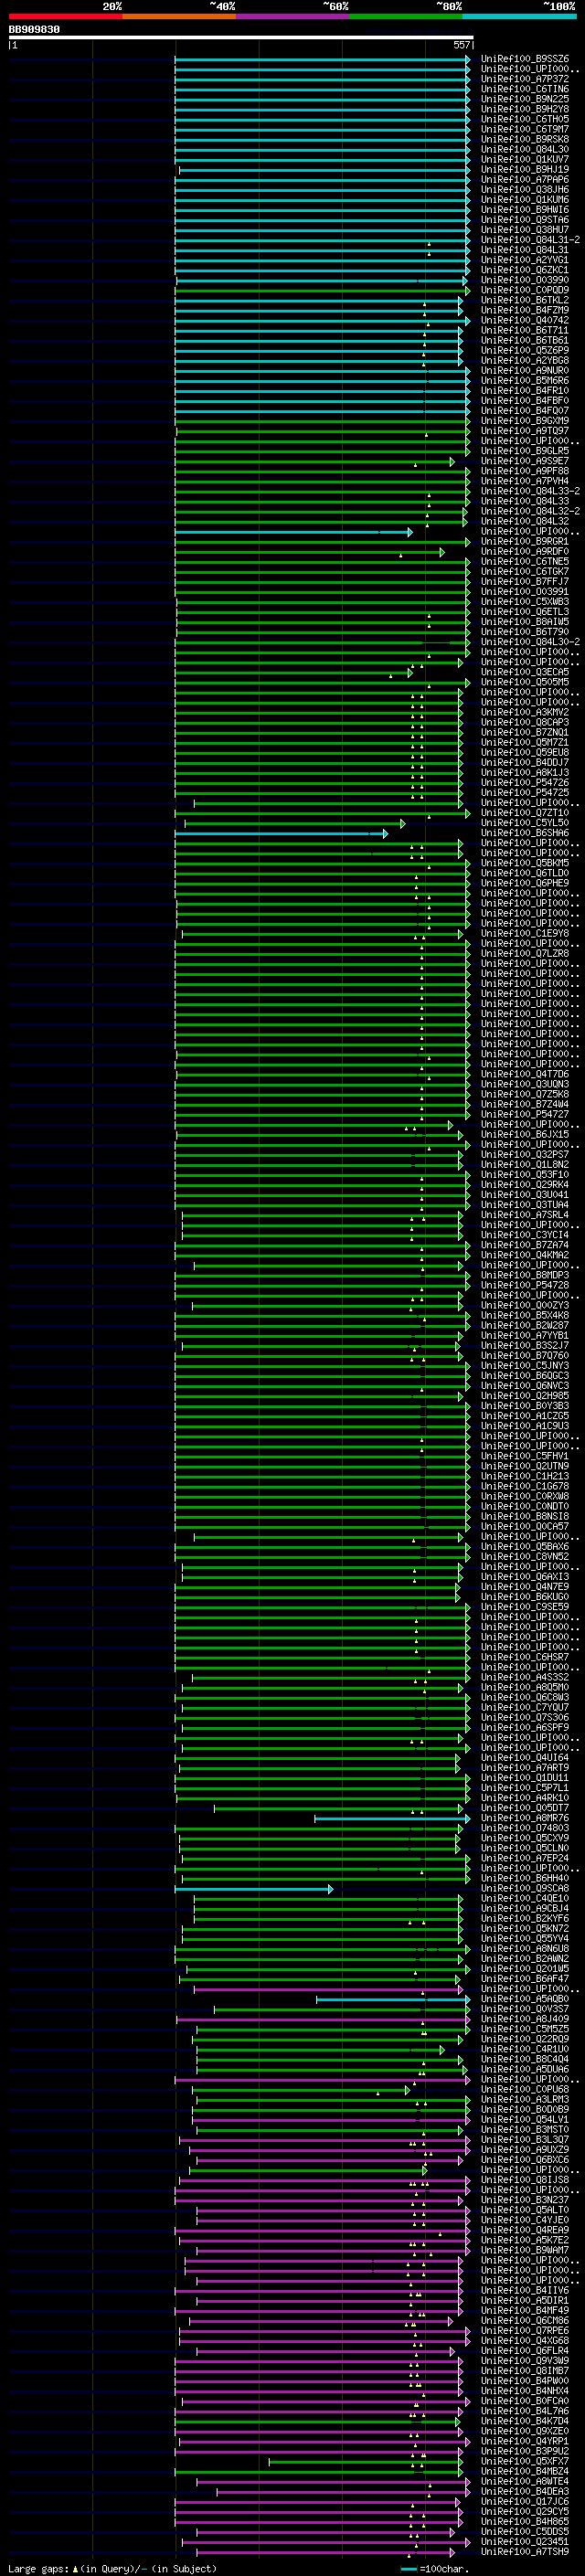Select the hit label UniRef100_P54726
Viewport: 585px width, 2576px height.
click(x=525, y=784)
